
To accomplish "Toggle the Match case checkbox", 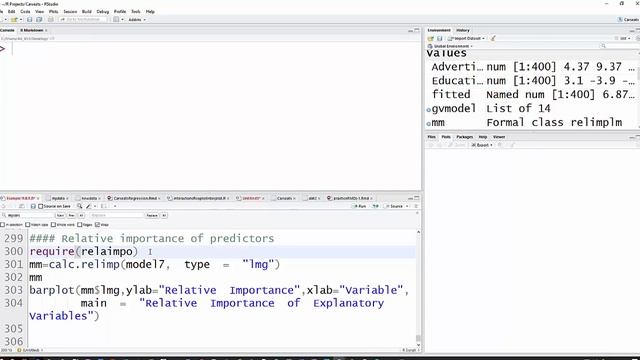I will (28, 224).
